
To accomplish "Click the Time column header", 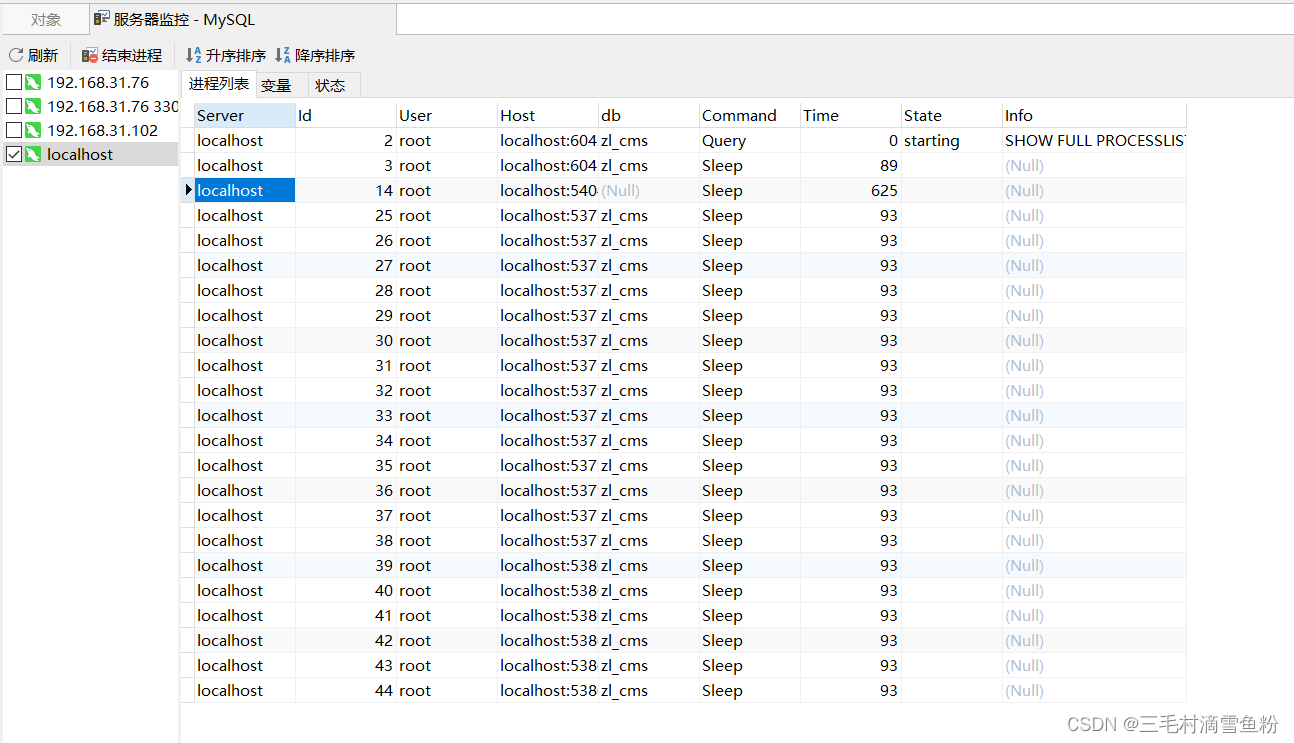I will coord(851,115).
